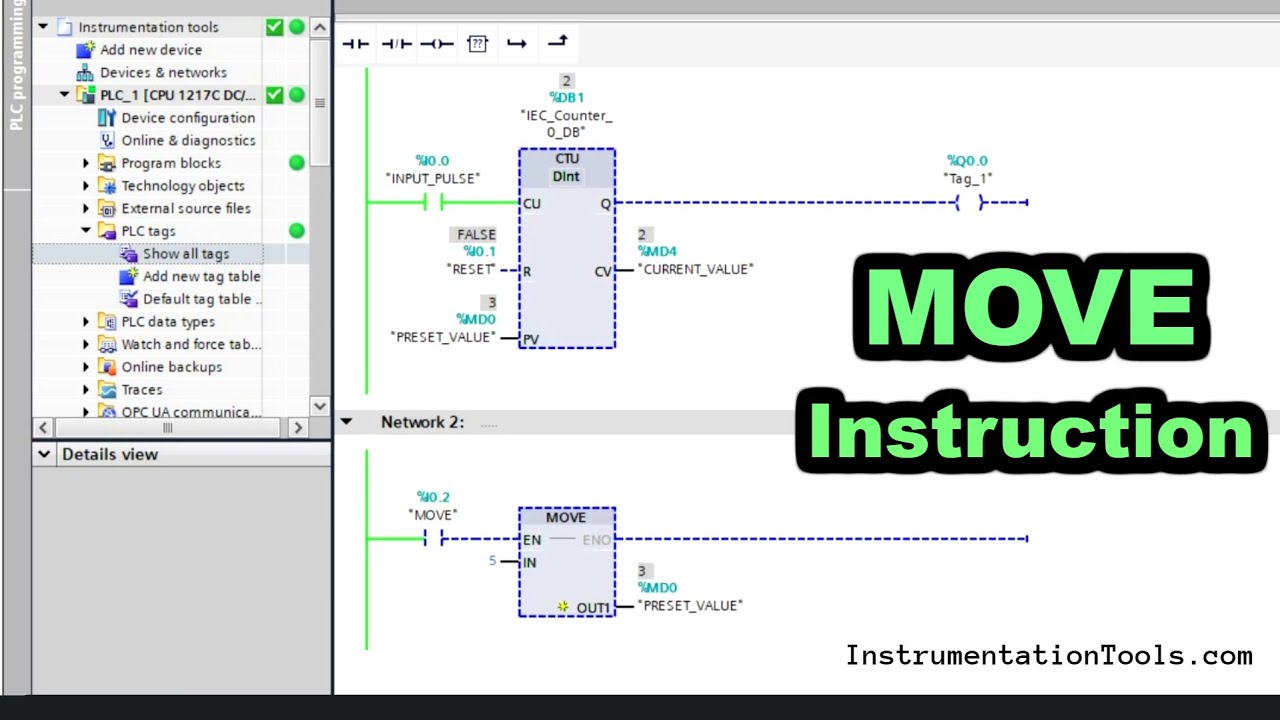Select the CTU counter block
1280x720 pixels.
[567, 248]
